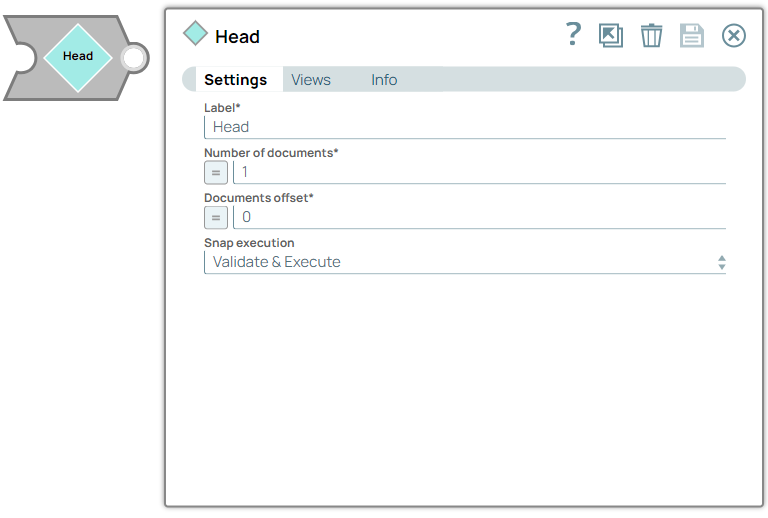Click the pop-out dialog icon
The image size is (768, 518).
610,36
